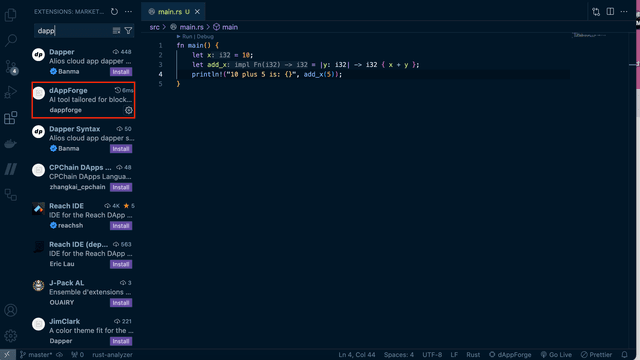The image size is (640, 360).
Task: Install the Reach IDE by reachsh
Action: (x=121, y=226)
